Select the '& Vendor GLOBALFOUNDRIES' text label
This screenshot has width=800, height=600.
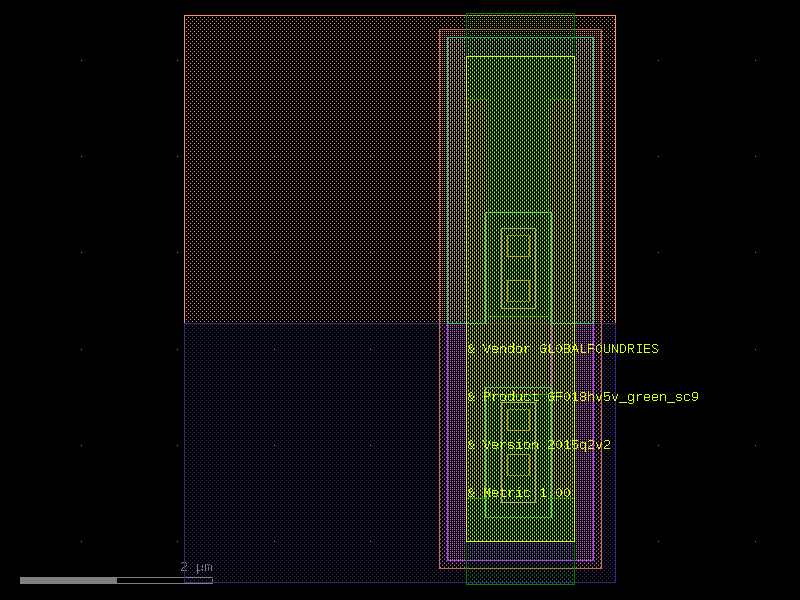coord(563,349)
